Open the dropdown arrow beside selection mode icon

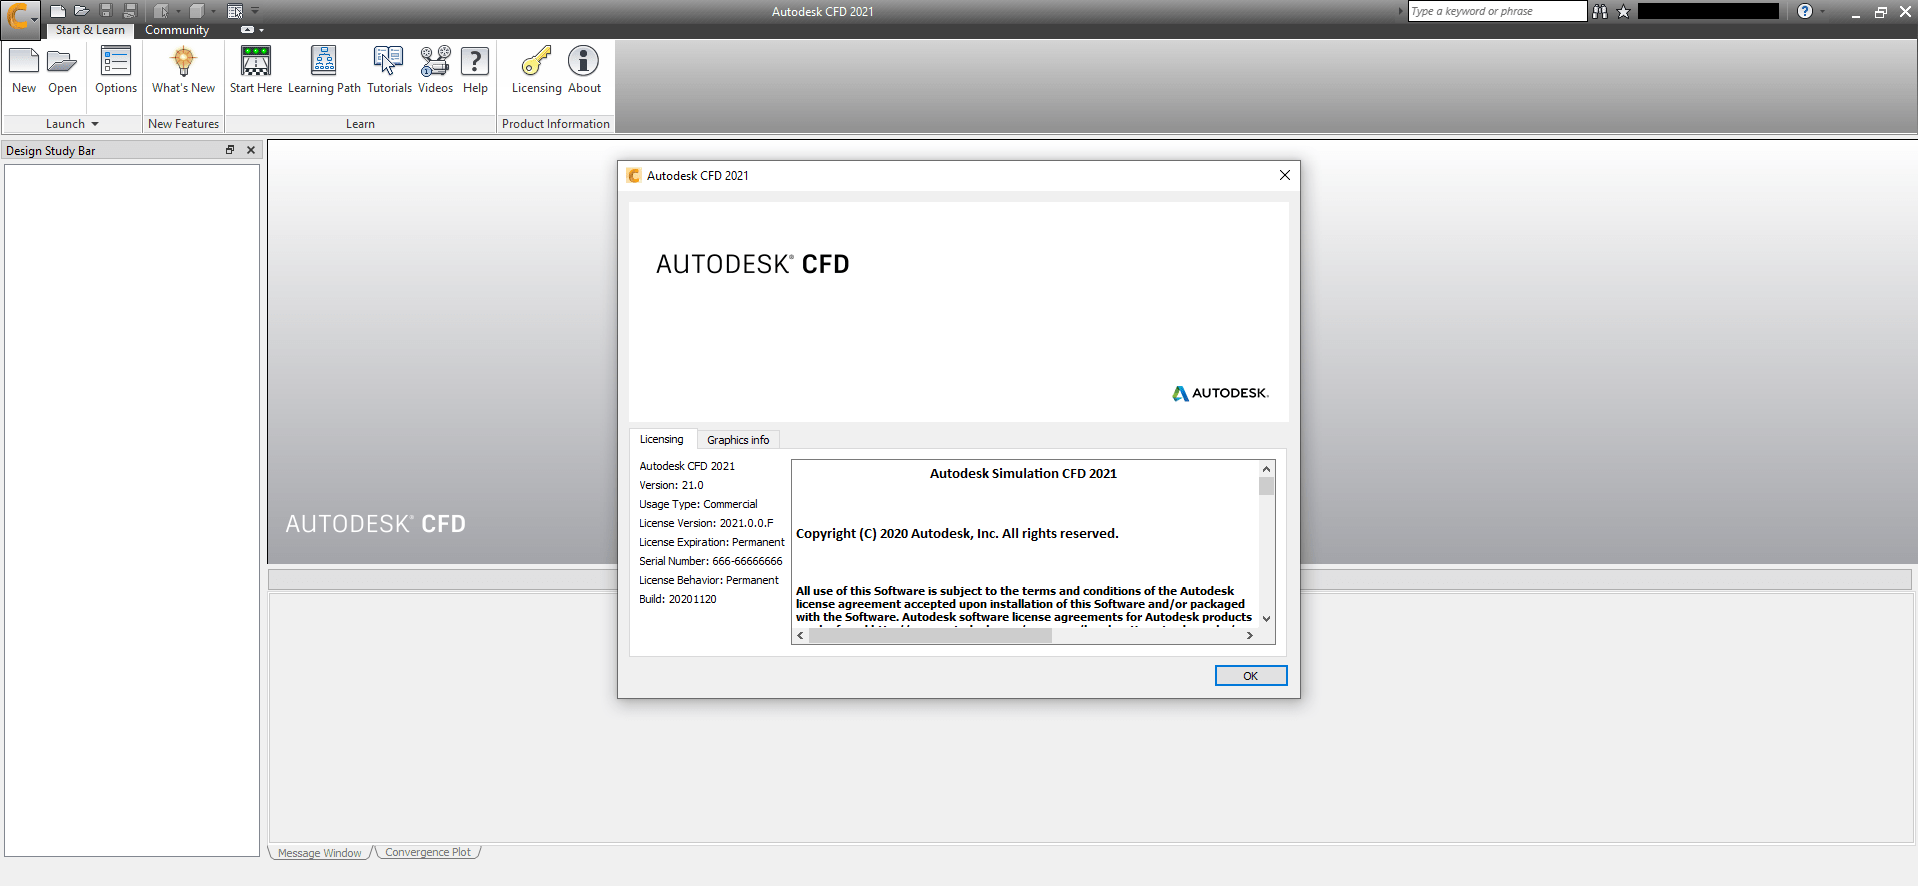(x=178, y=11)
